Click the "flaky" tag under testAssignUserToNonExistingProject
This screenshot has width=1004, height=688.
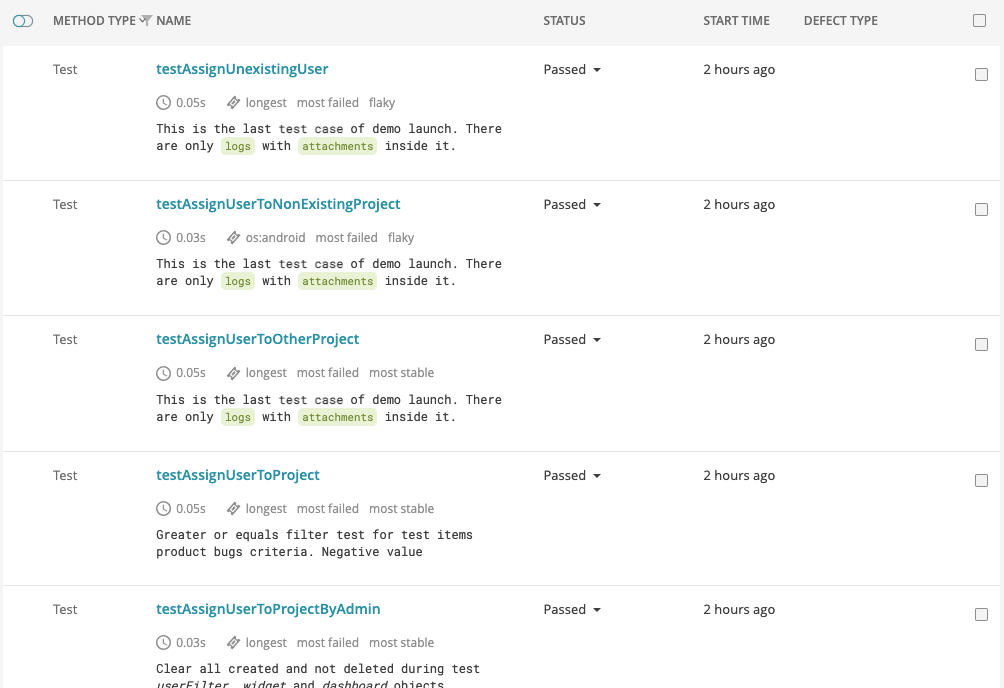pyautogui.click(x=401, y=238)
